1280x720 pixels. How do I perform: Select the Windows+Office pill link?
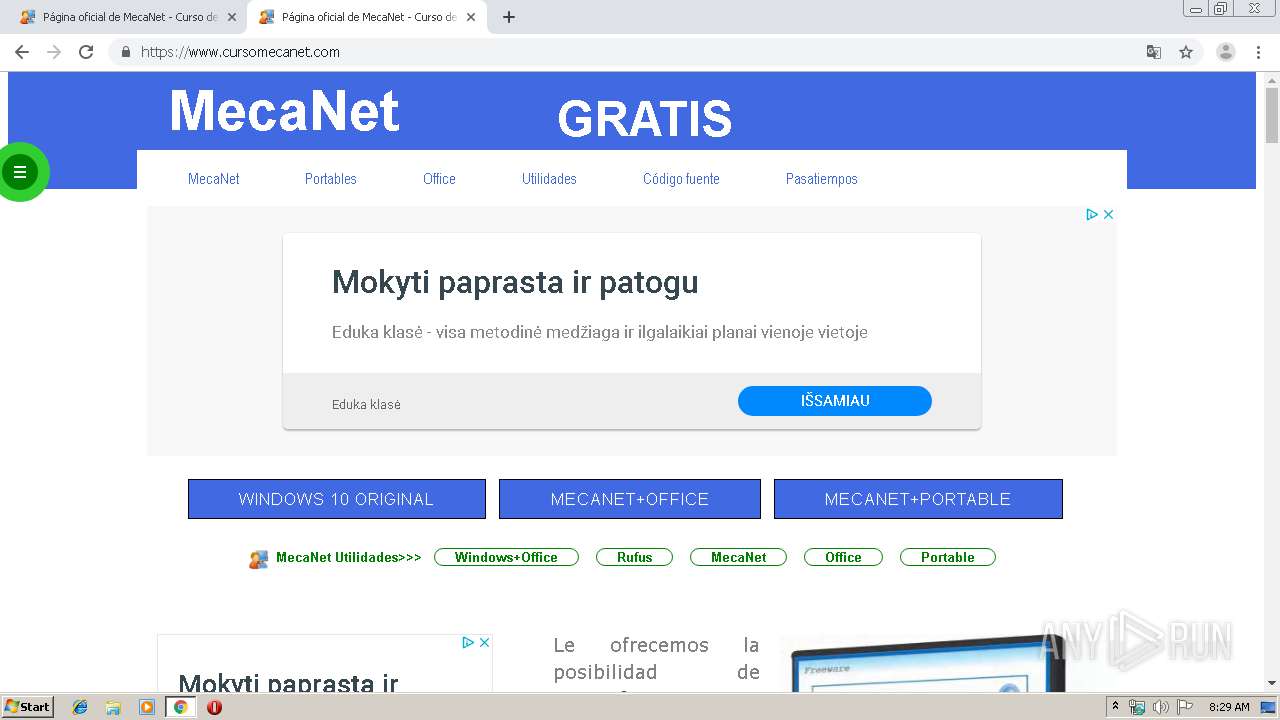[x=506, y=557]
